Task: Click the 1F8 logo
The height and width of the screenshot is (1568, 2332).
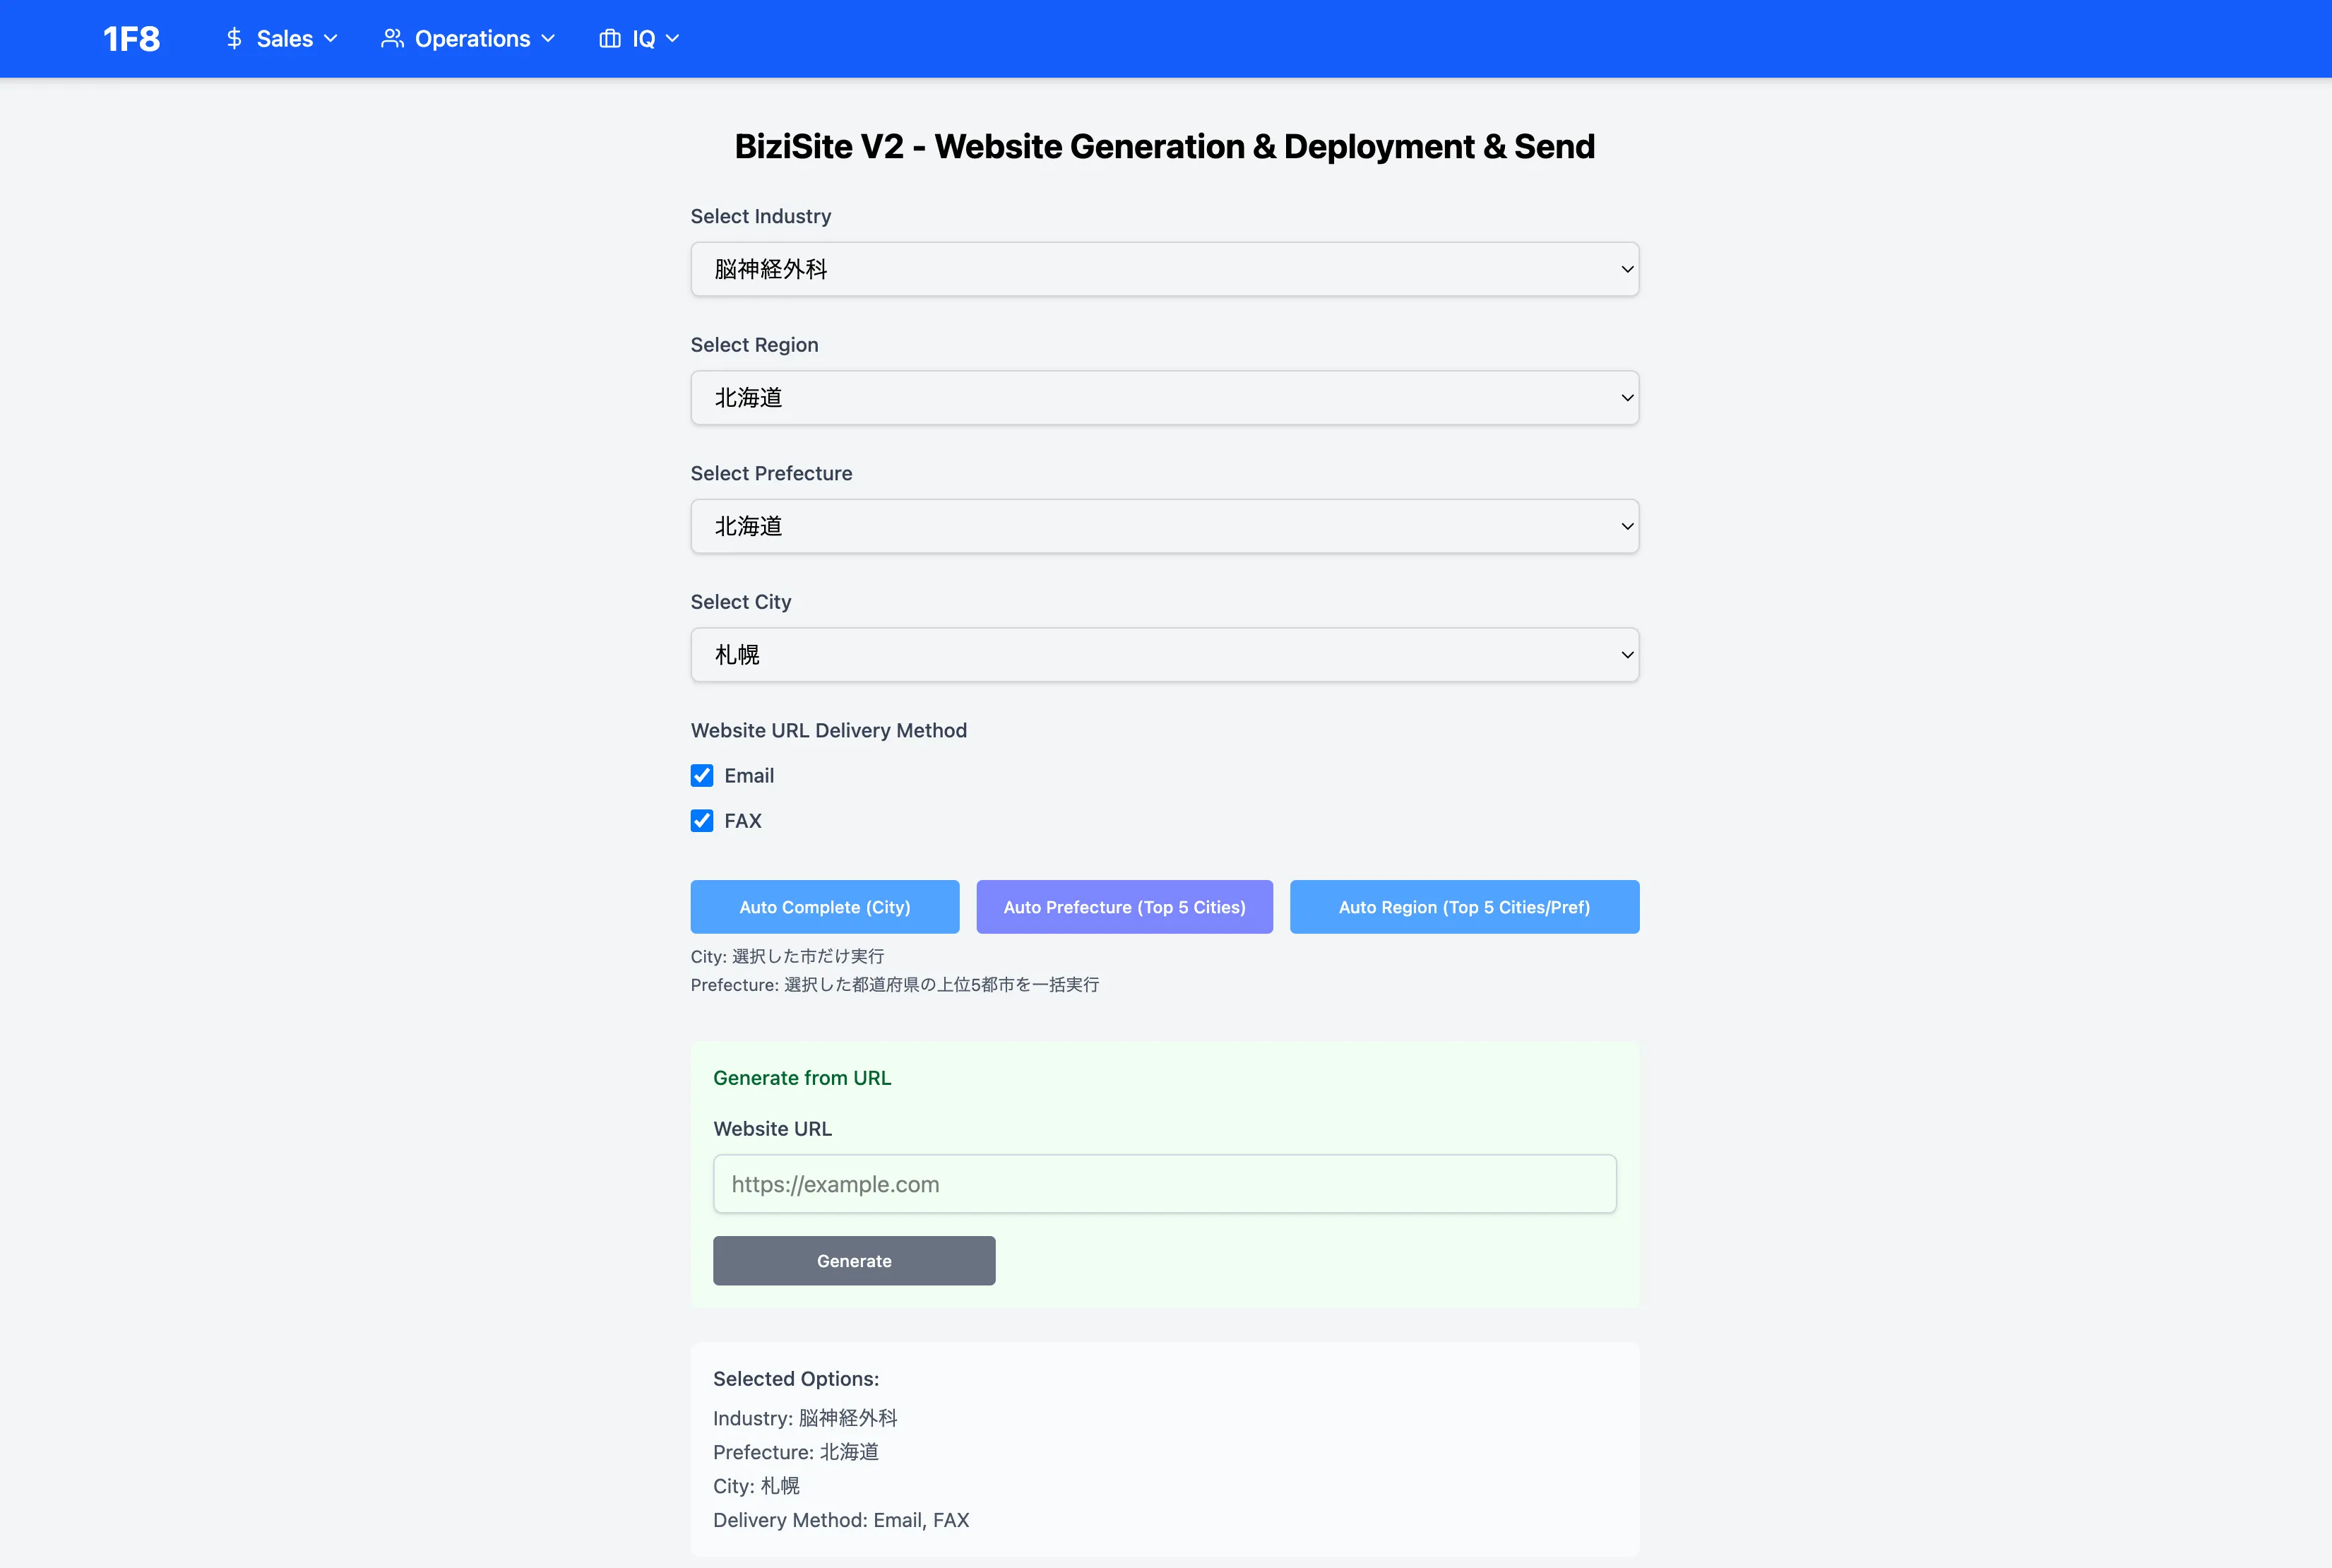Action: click(131, 39)
